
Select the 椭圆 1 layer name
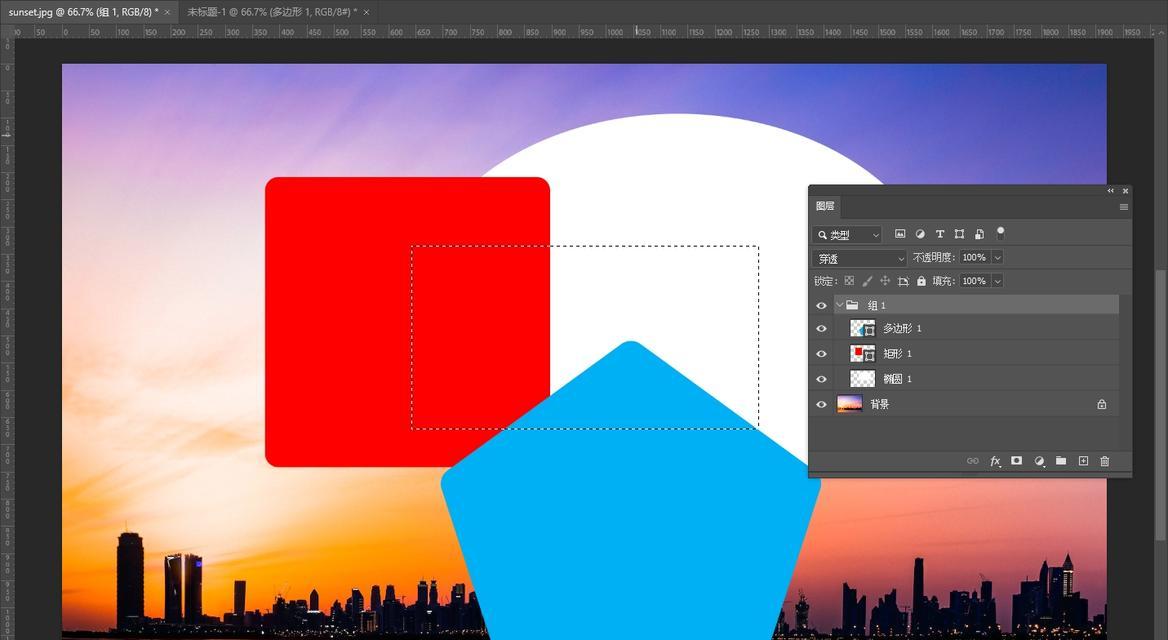pos(898,379)
